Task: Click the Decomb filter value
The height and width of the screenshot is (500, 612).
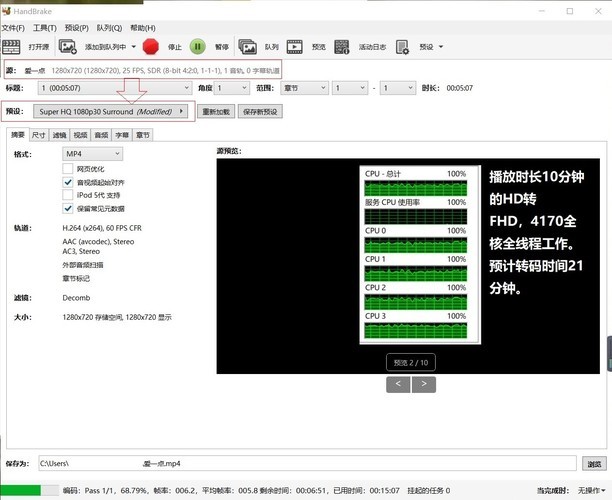Action: click(76, 298)
